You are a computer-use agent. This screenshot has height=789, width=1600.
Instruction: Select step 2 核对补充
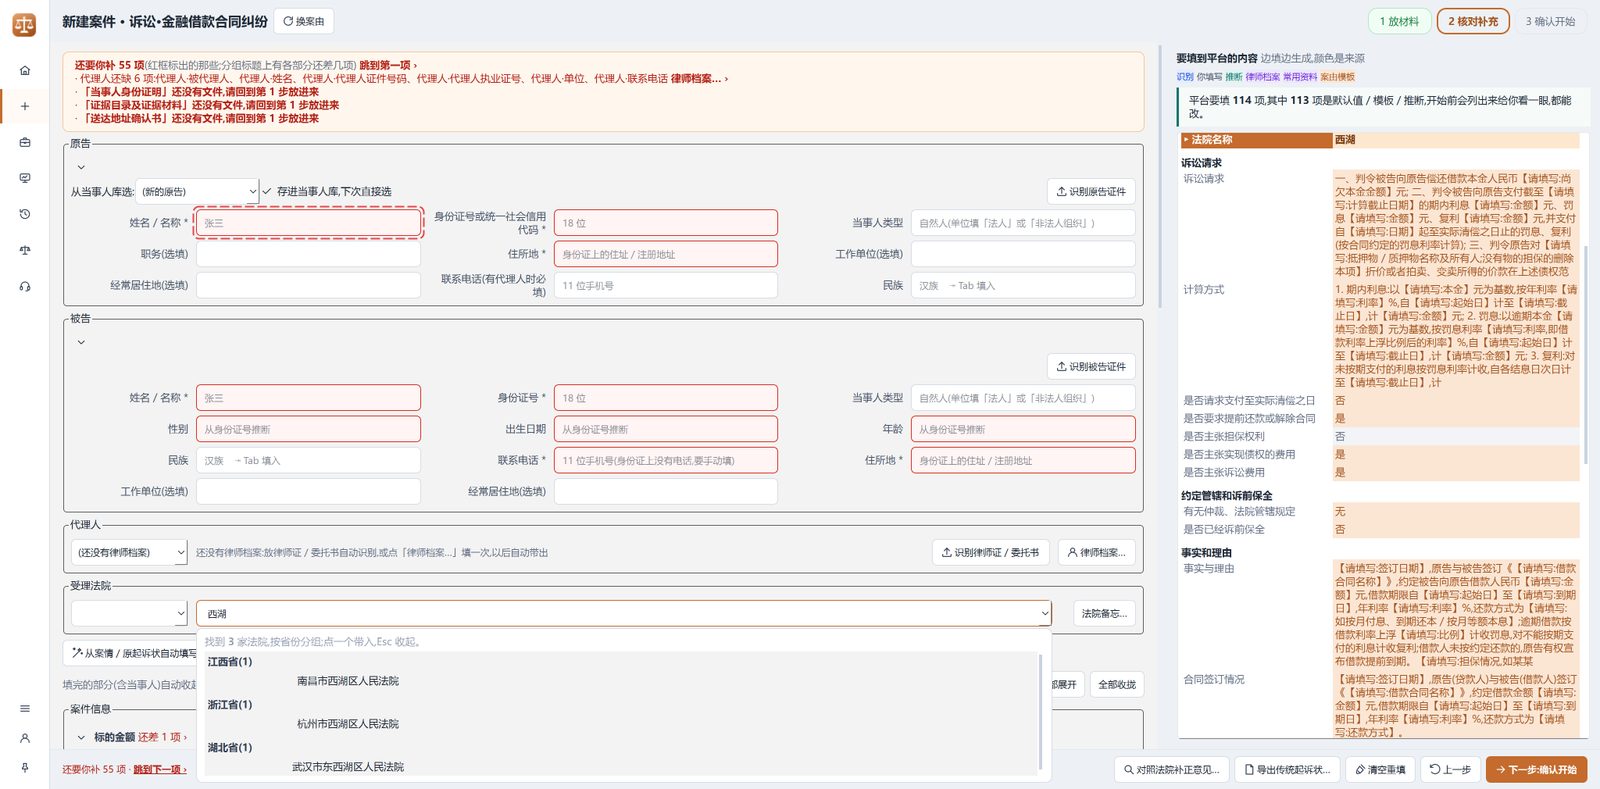pyautogui.click(x=1473, y=21)
